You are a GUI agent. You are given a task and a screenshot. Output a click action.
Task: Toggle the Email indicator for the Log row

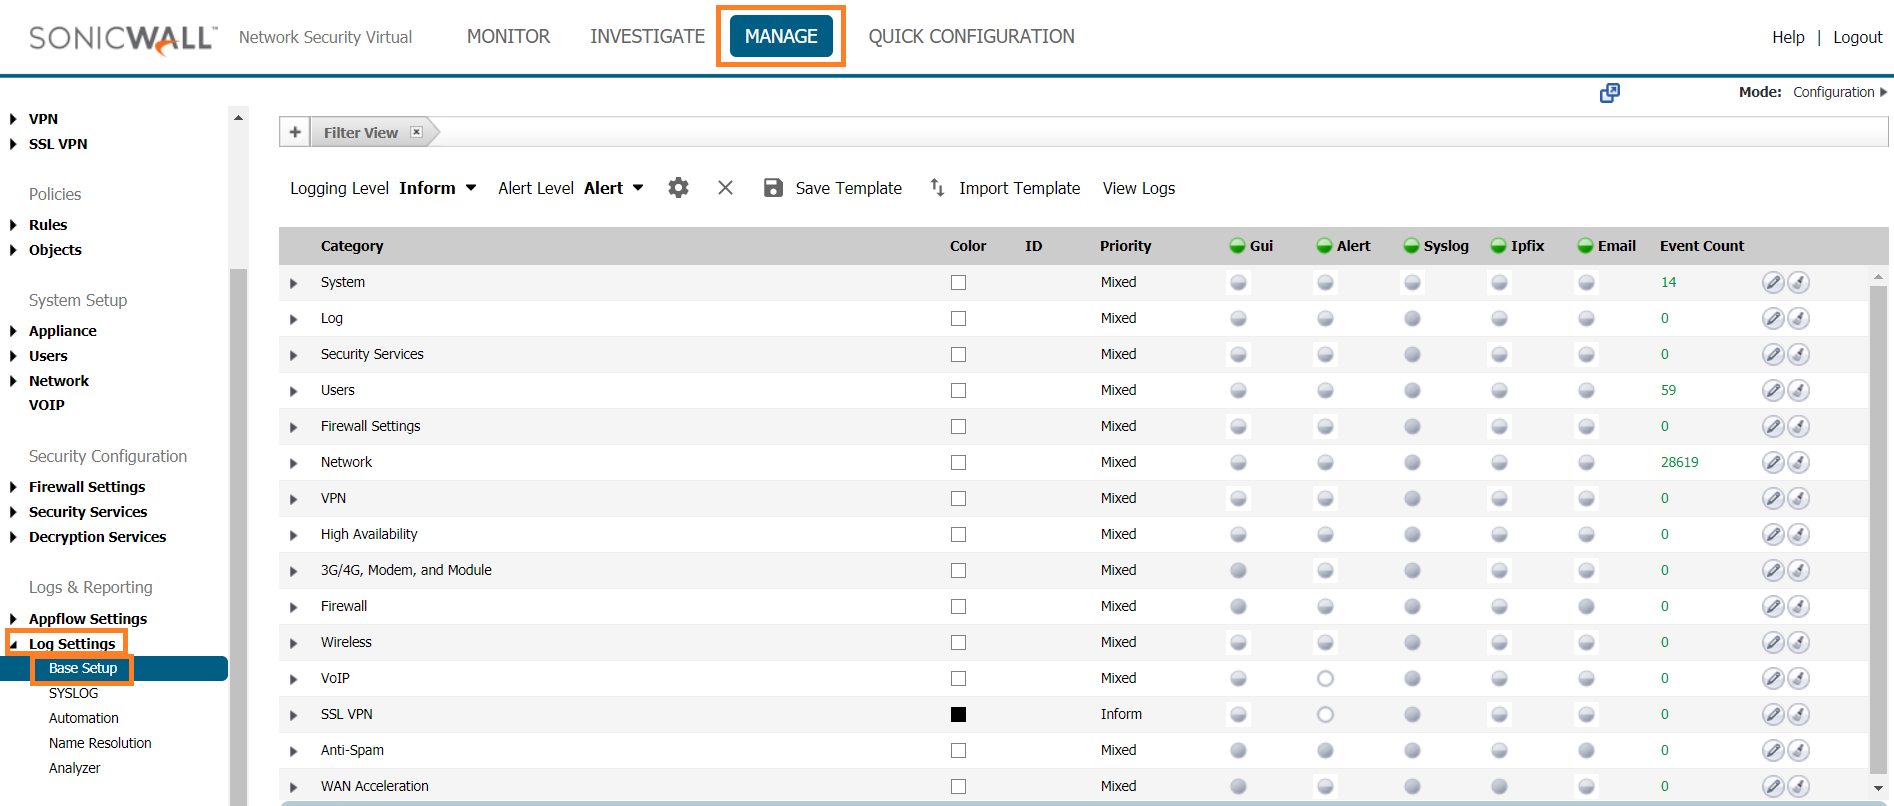pos(1586,319)
